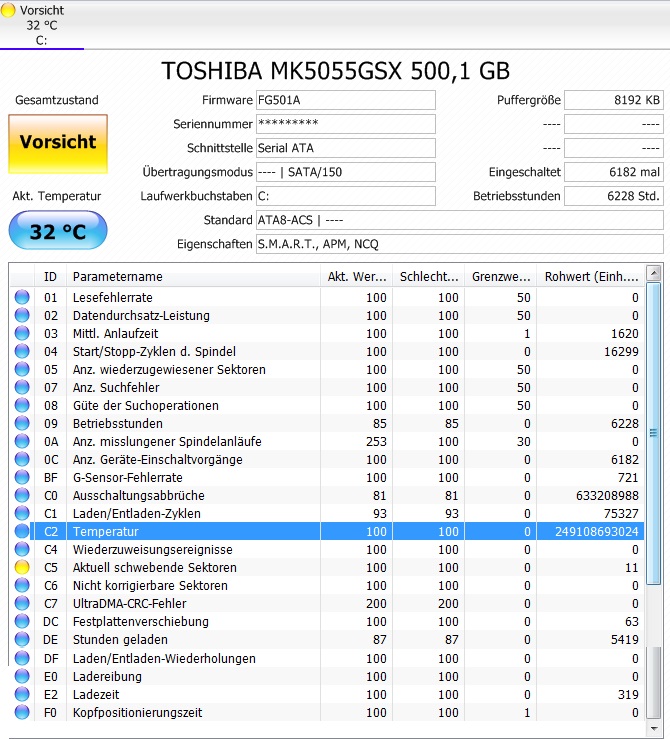Click the status icon for Wiederzuweisungsereignisse
Screen dimensions: 670x739
click(x=22, y=550)
